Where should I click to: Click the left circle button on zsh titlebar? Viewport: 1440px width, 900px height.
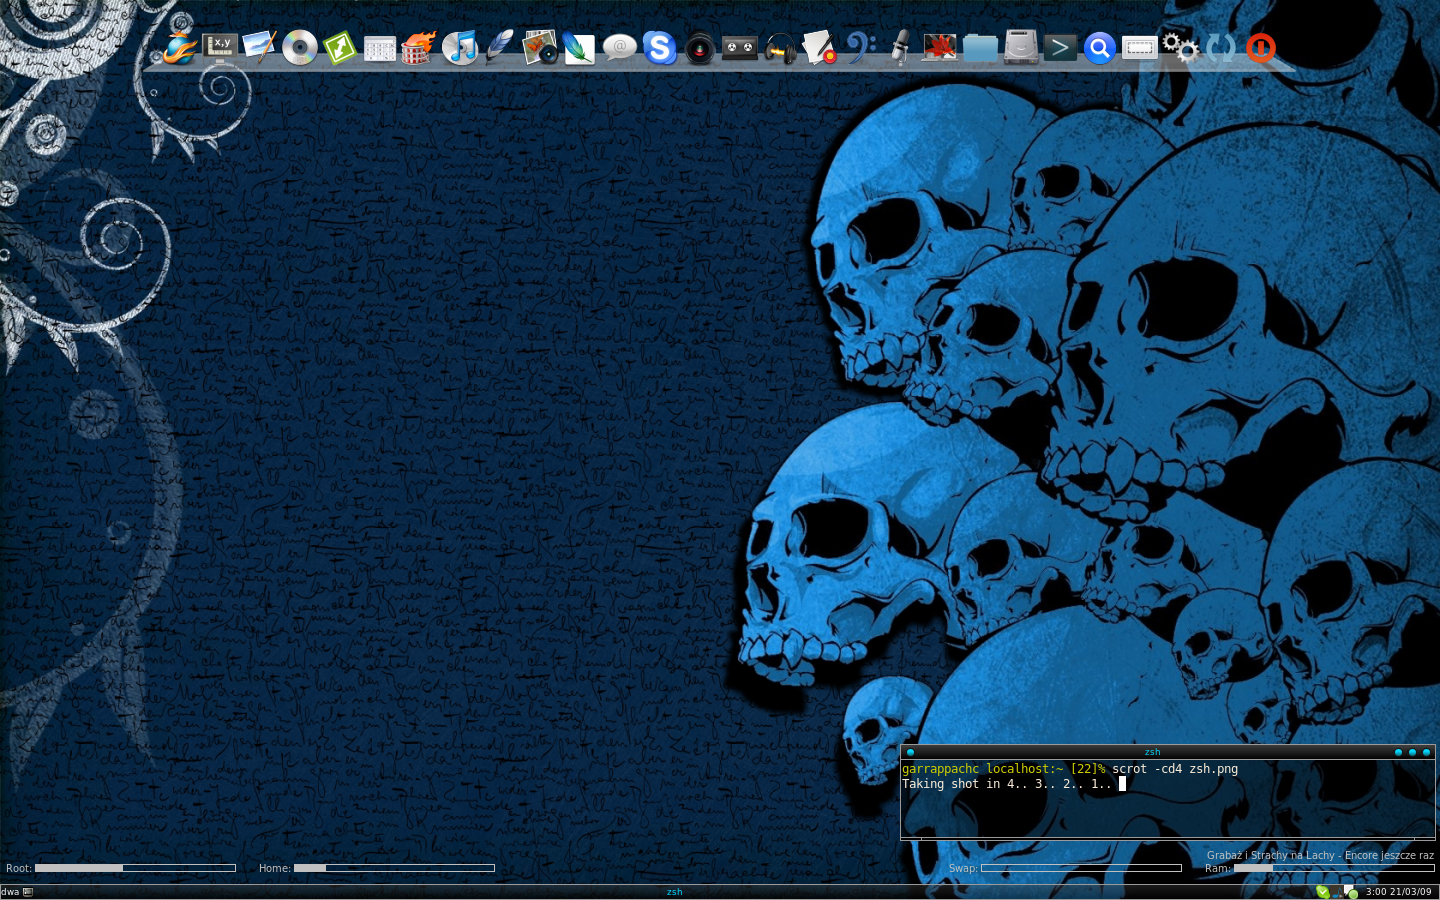point(910,752)
